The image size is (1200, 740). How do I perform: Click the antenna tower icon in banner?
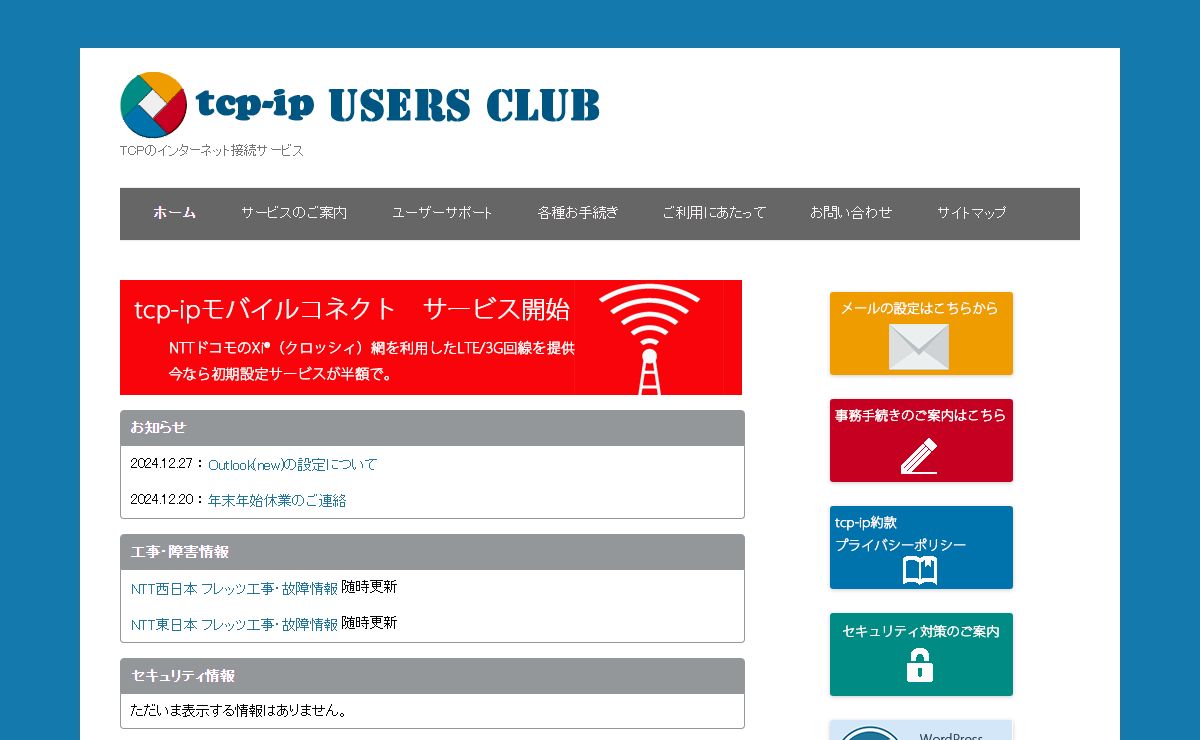[x=649, y=339]
